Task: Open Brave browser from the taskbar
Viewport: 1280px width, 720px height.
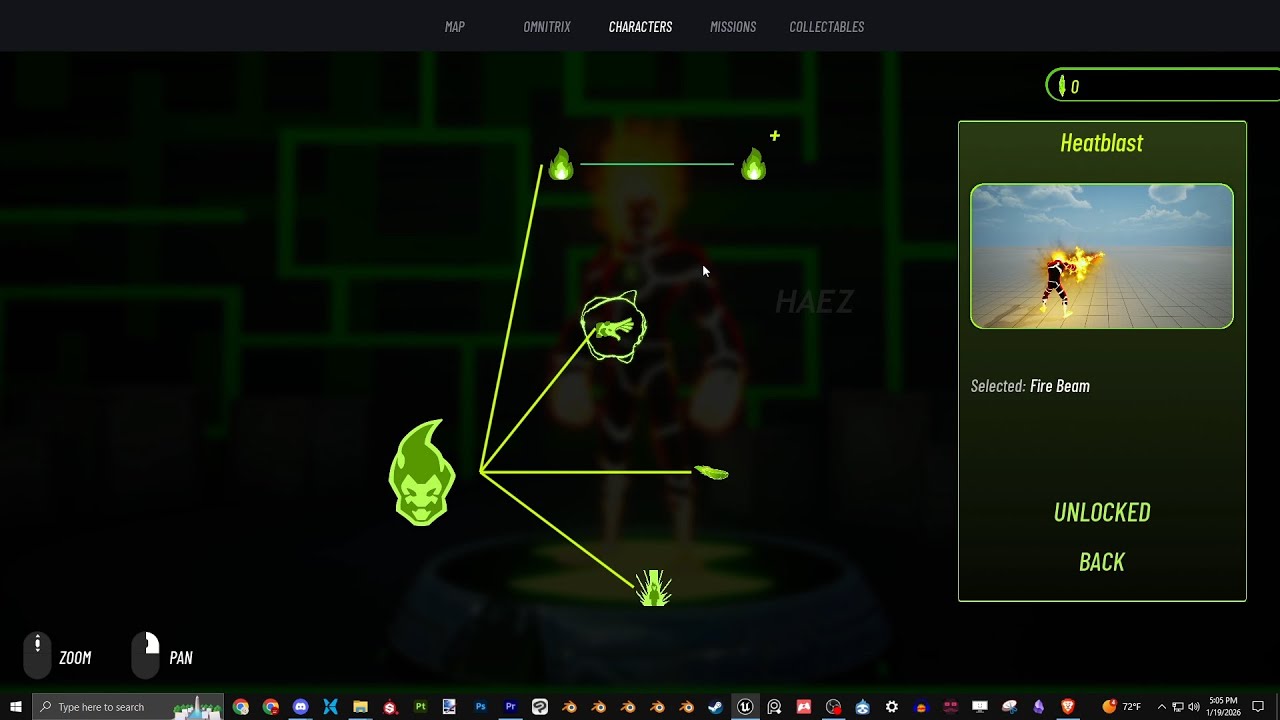Action: 1068,707
